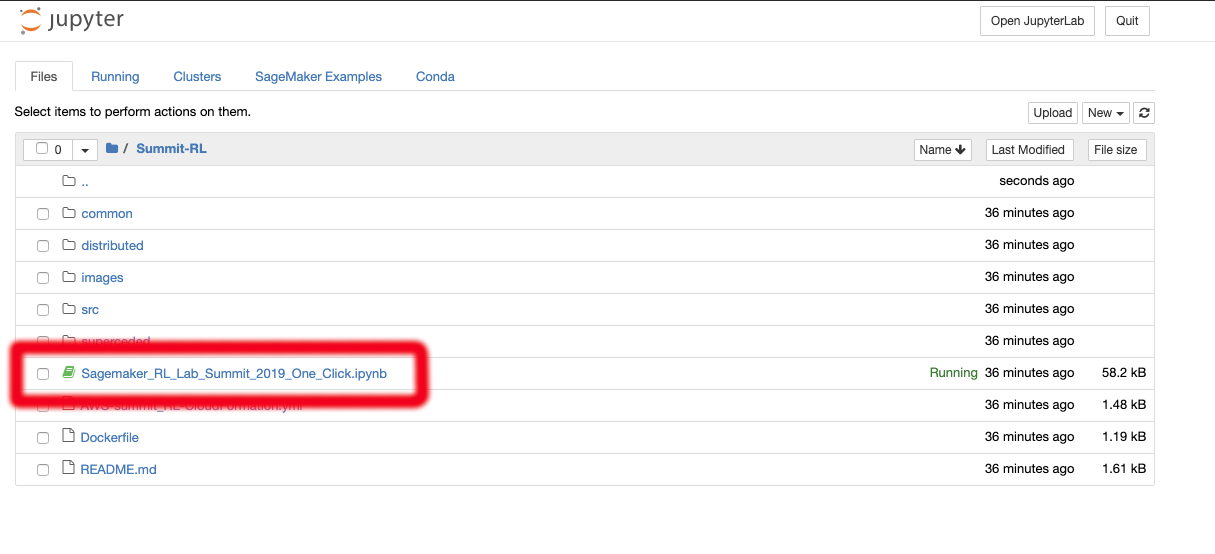Click the 58.2 kB file size value

[1124, 373]
